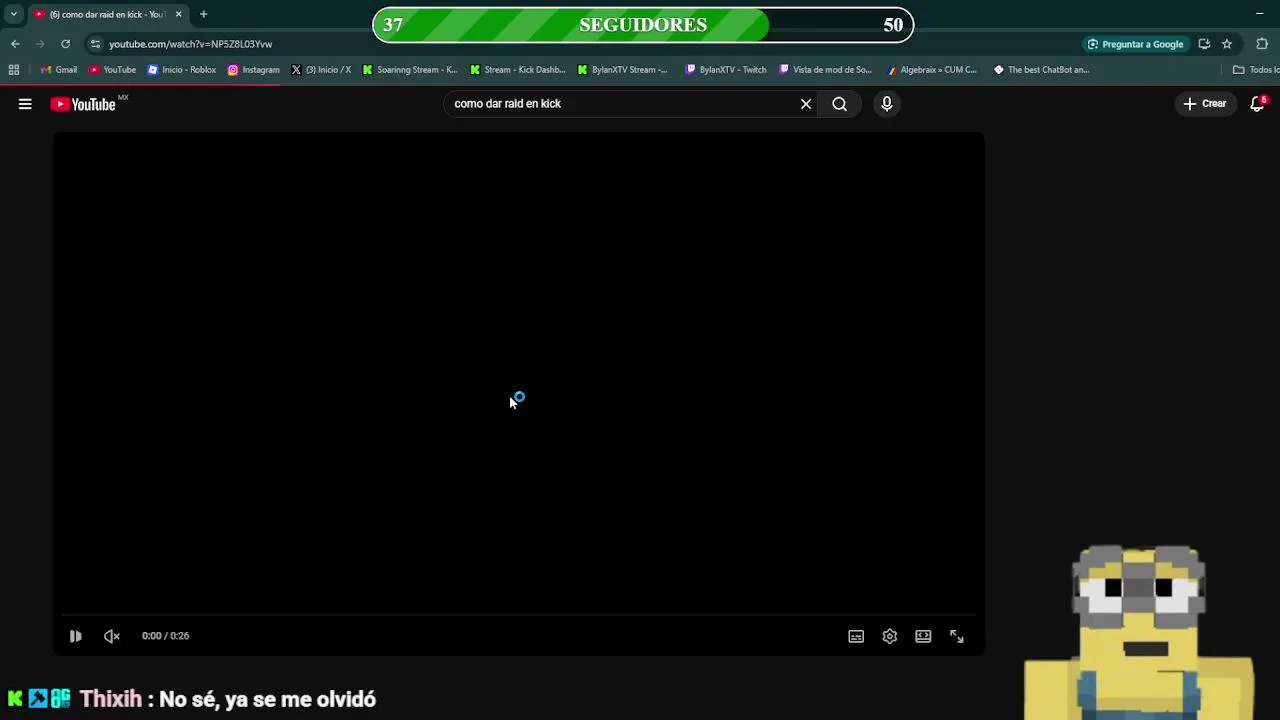Open YouTube guide hamburger menu
Screen dimensions: 1280x720
pos(25,104)
